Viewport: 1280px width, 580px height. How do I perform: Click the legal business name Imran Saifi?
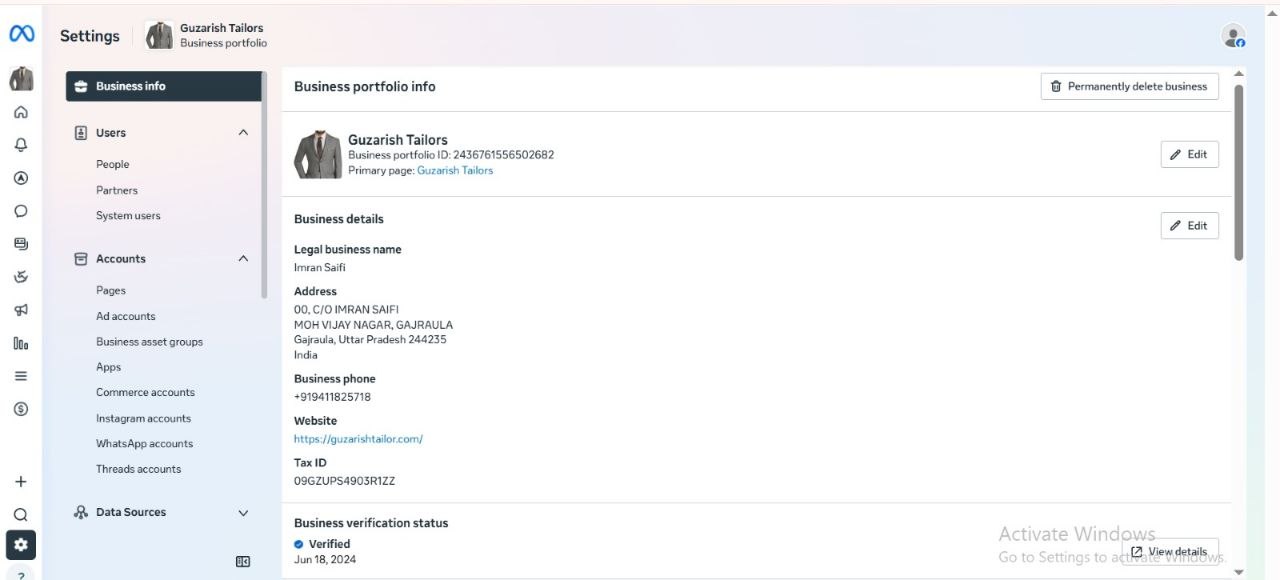tap(320, 268)
